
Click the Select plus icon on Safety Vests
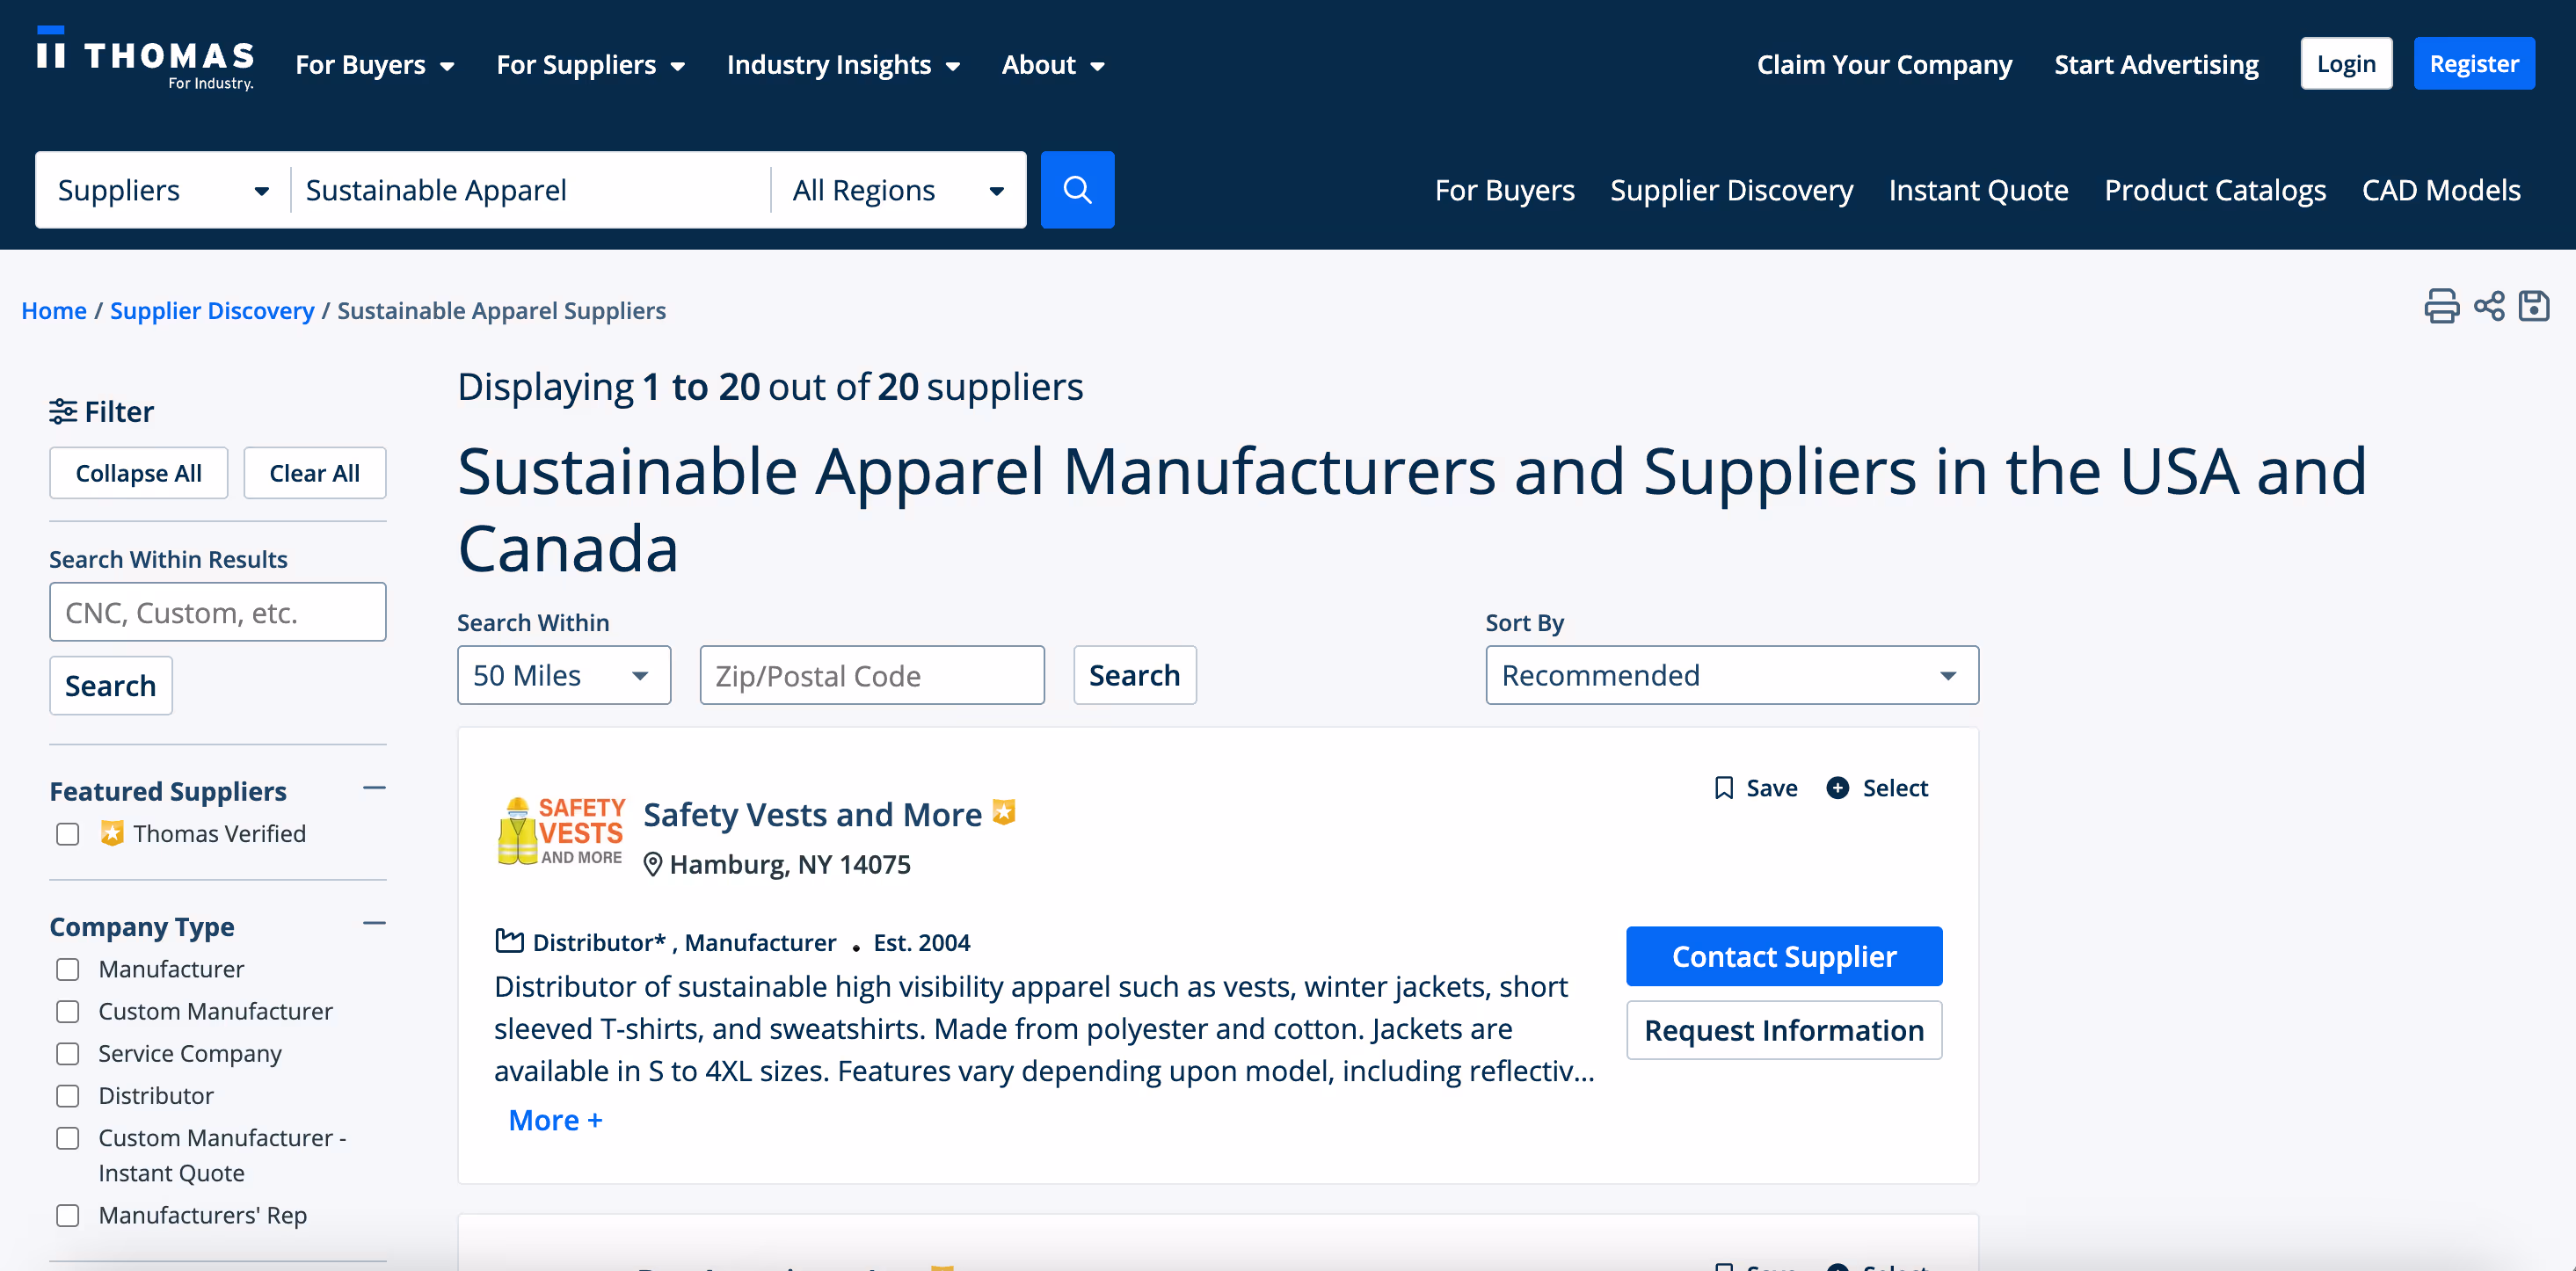[x=1837, y=788]
